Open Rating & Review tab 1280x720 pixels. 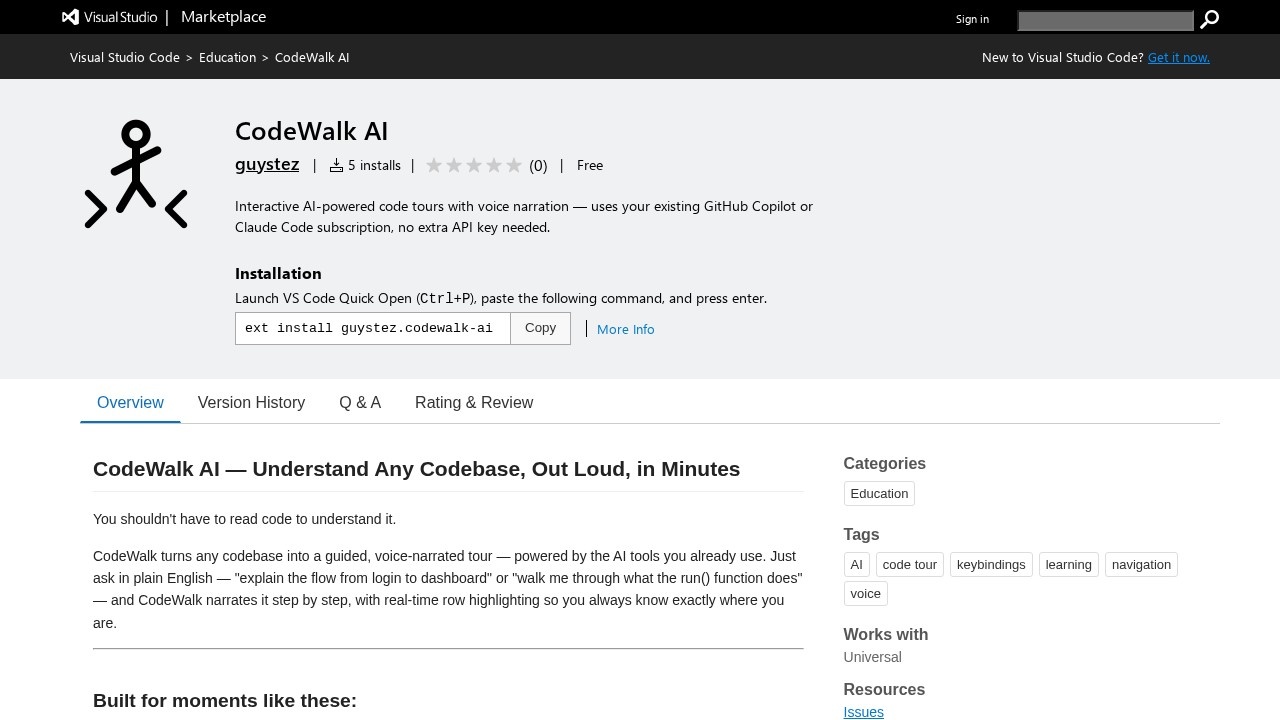pyautogui.click(x=474, y=402)
